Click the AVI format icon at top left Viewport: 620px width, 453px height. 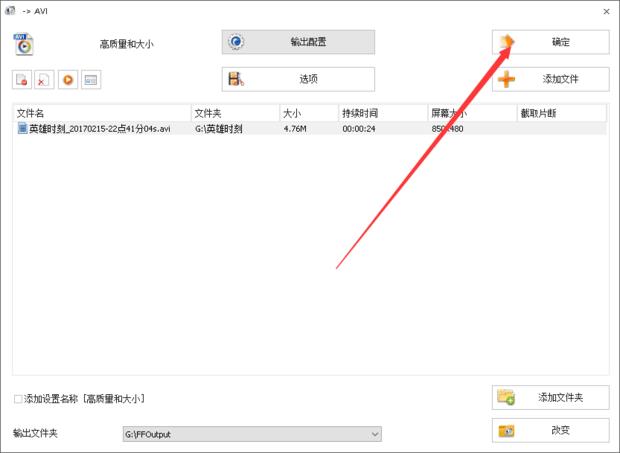[x=23, y=44]
